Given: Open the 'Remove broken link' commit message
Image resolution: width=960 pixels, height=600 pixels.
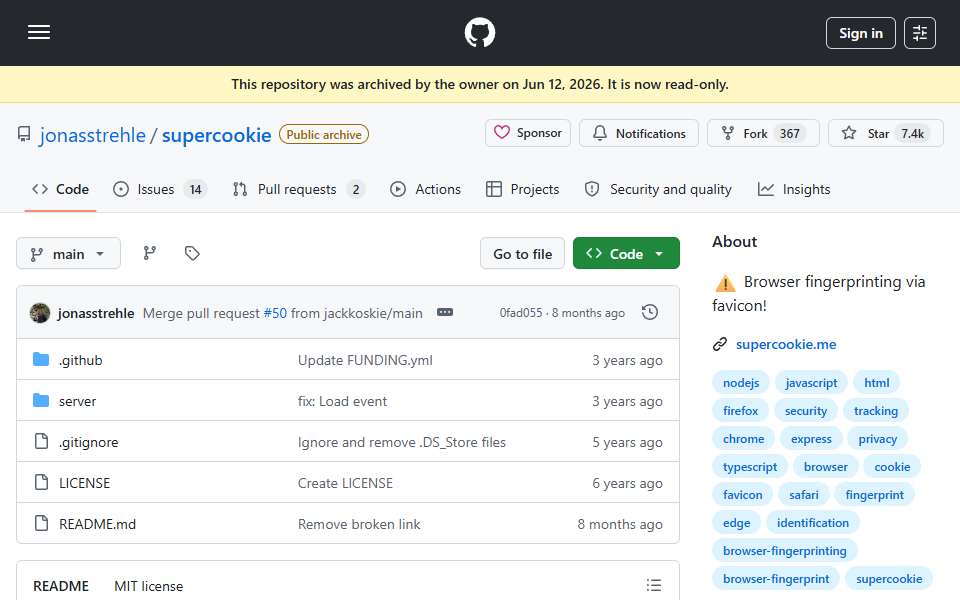Looking at the screenshot, I should pyautogui.click(x=359, y=524).
